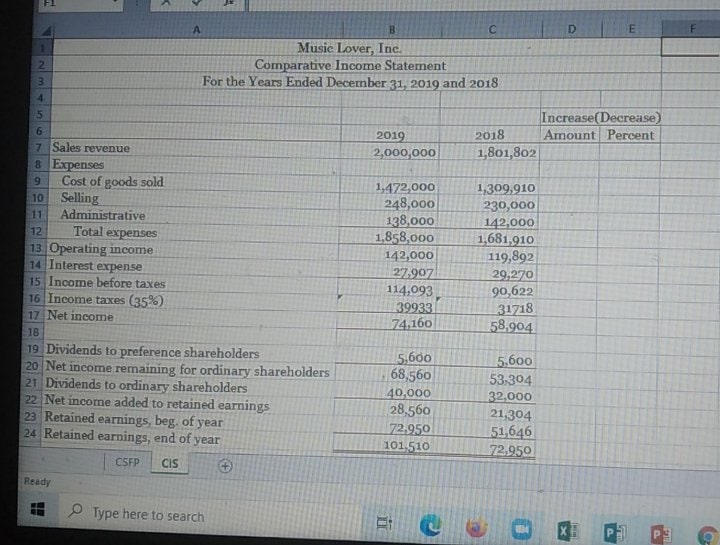720x545 pixels.
Task: Select the 31718 tax cell
Action: [x=515, y=309]
